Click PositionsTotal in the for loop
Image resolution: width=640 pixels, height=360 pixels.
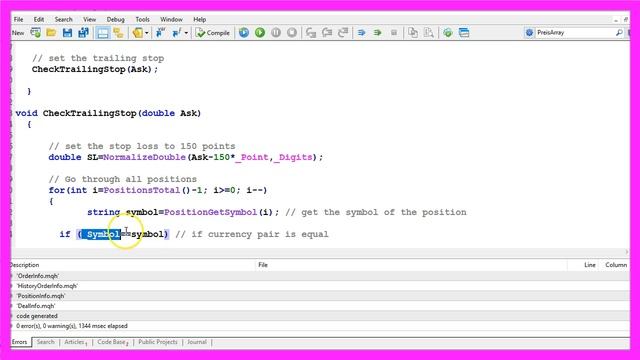[142, 190]
